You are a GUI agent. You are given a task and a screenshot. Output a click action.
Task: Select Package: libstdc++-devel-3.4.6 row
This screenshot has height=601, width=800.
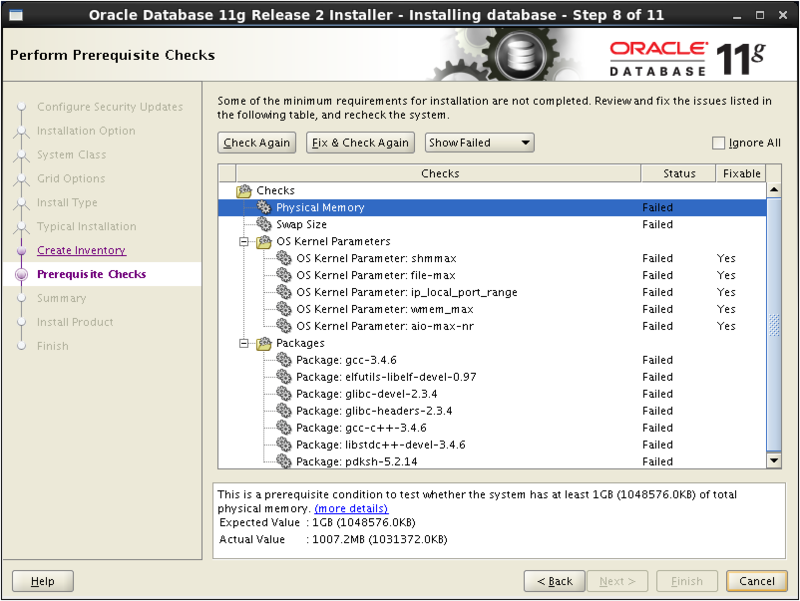tap(492, 444)
